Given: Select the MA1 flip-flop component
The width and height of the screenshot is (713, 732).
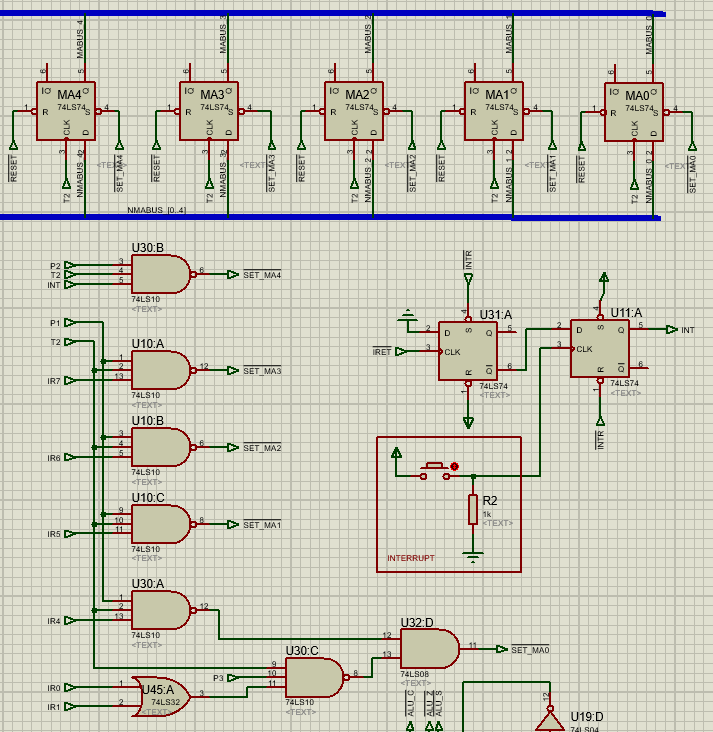Looking at the screenshot, I should [x=494, y=111].
